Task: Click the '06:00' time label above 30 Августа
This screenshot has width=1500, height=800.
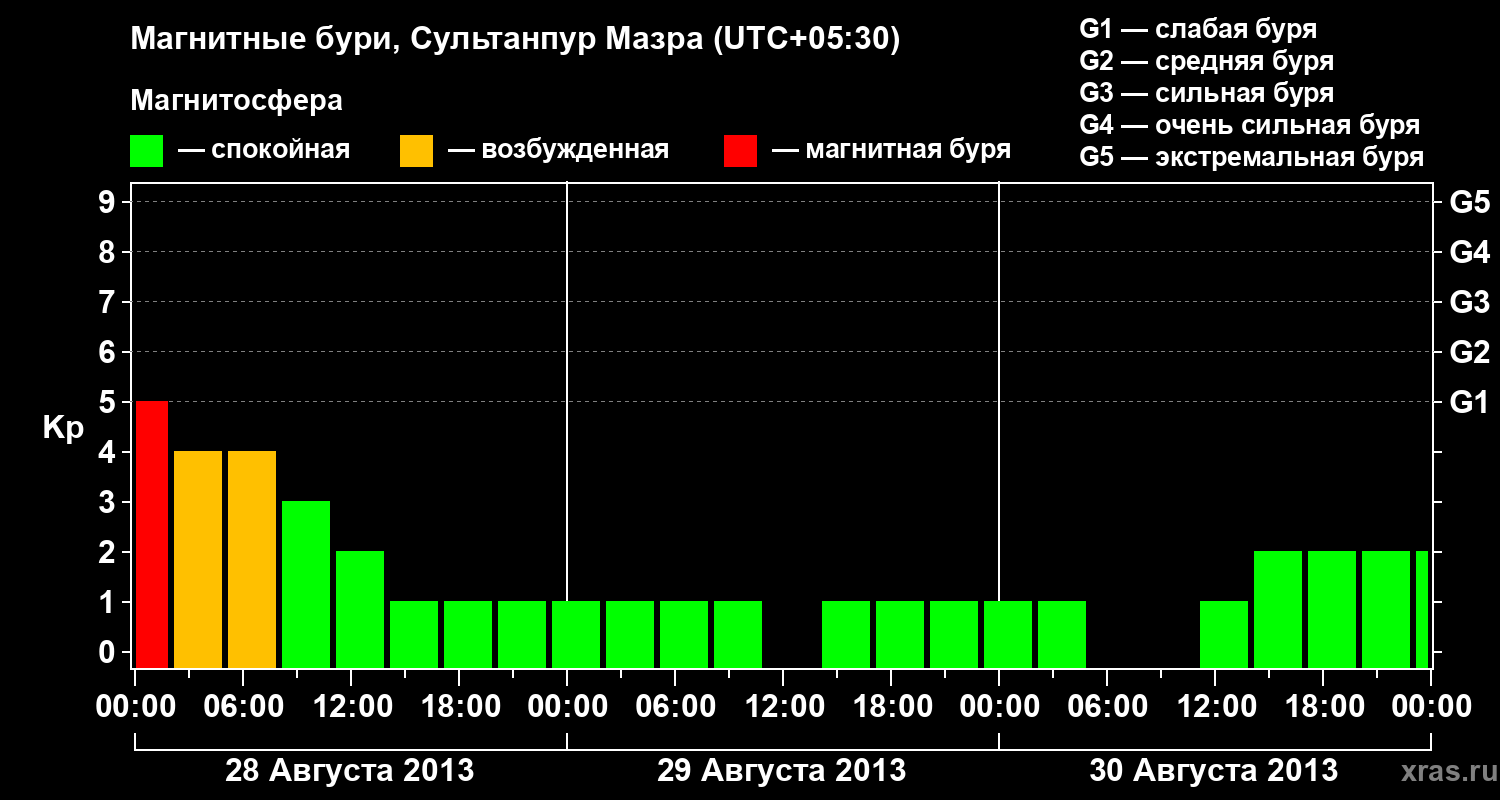Action: (1106, 706)
